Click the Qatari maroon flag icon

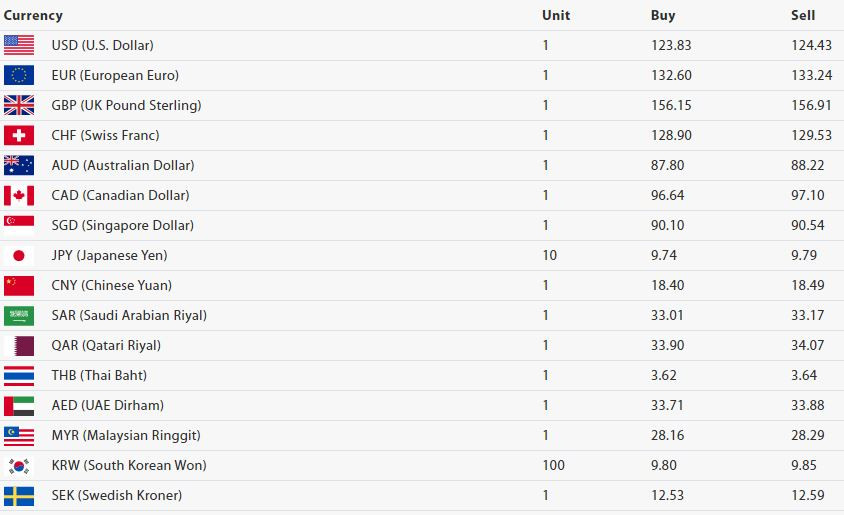tap(19, 345)
